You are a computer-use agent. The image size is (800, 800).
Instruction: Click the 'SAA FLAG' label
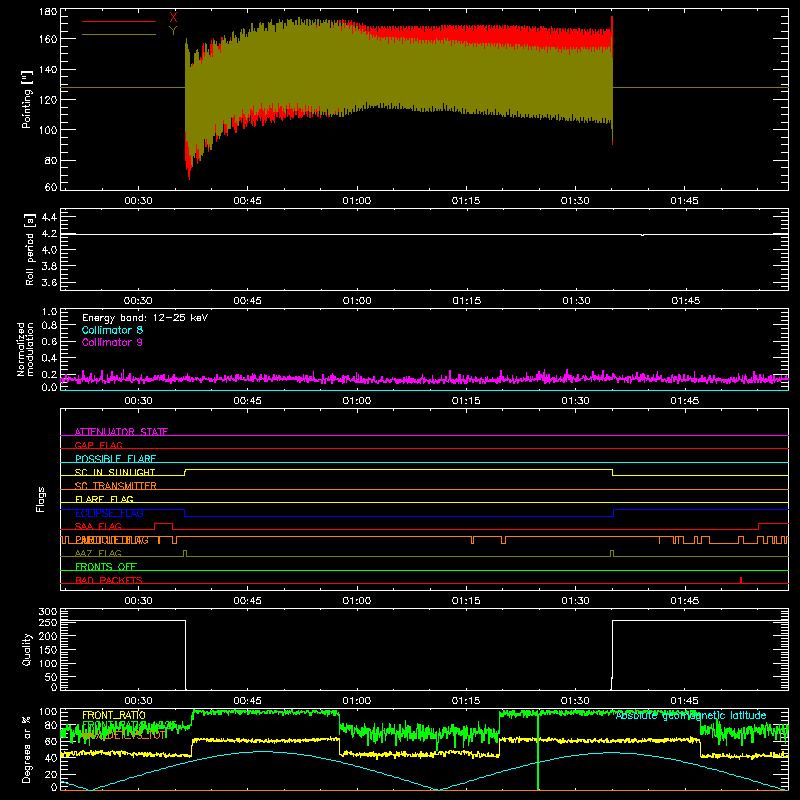(x=98, y=526)
